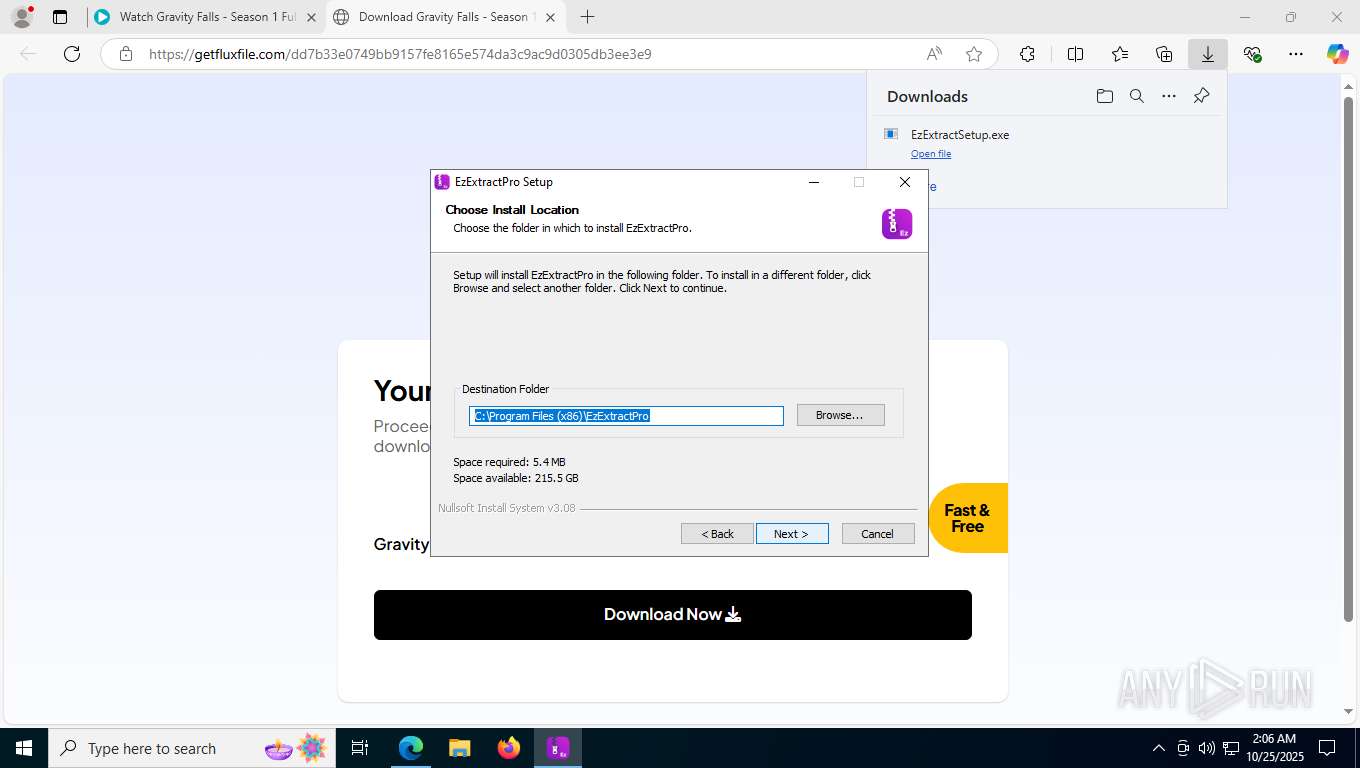Open file link for EzExtractSetup.exe

[931, 154]
